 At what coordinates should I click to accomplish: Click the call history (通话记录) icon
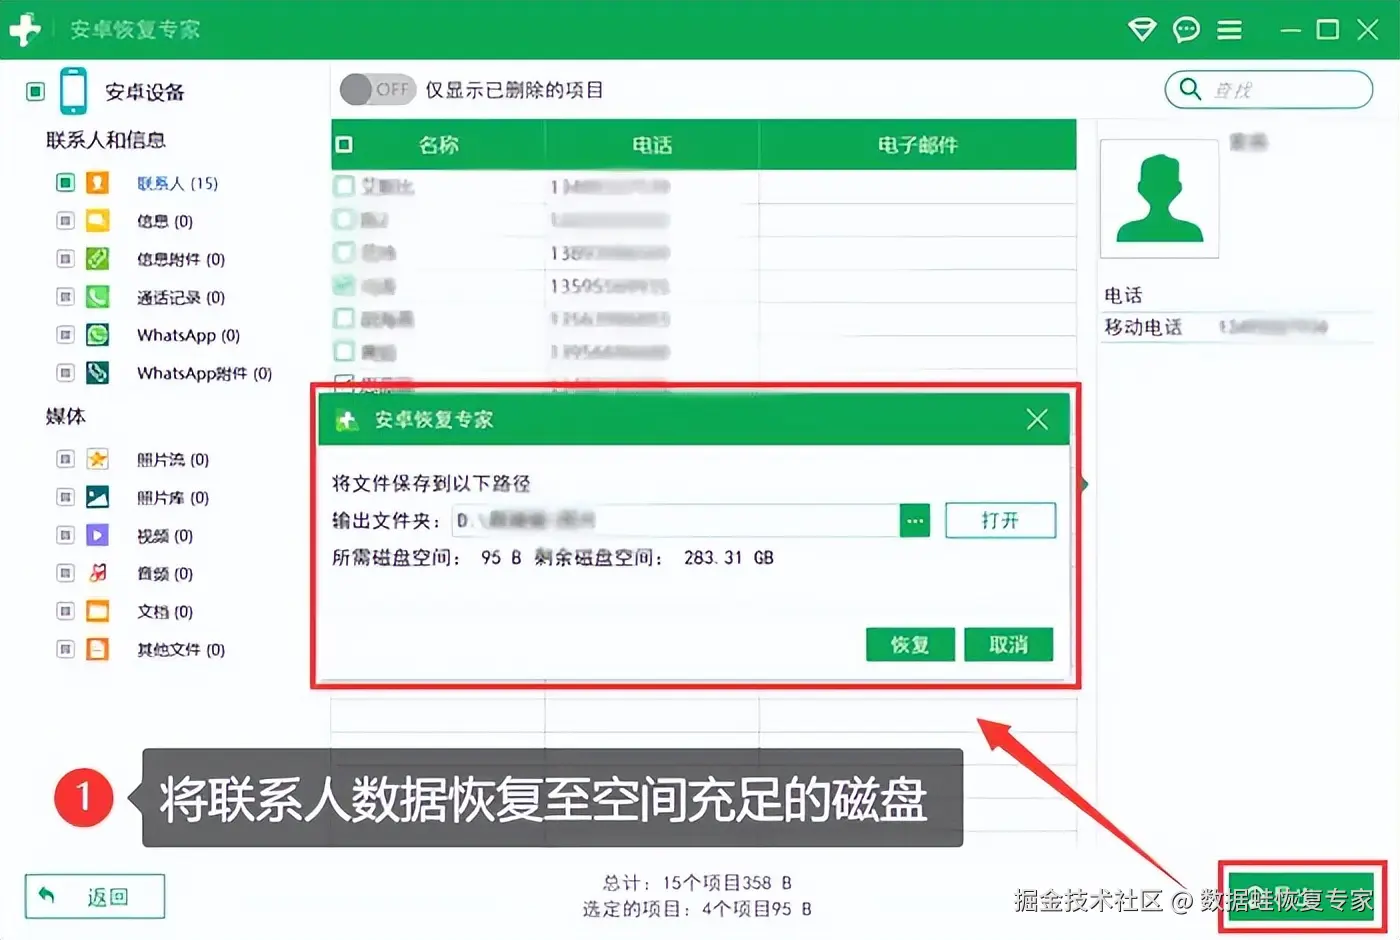point(97,297)
